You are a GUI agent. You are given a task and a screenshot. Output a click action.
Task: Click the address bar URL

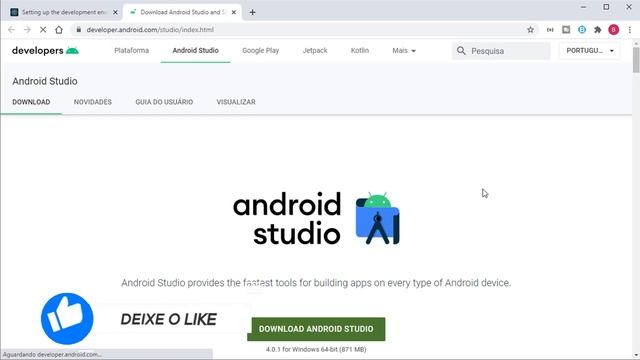150,30
